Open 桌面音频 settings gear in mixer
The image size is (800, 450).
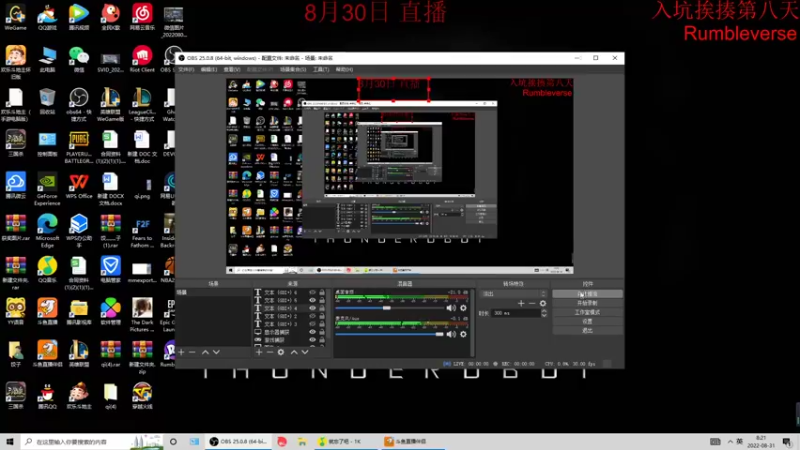[463, 308]
